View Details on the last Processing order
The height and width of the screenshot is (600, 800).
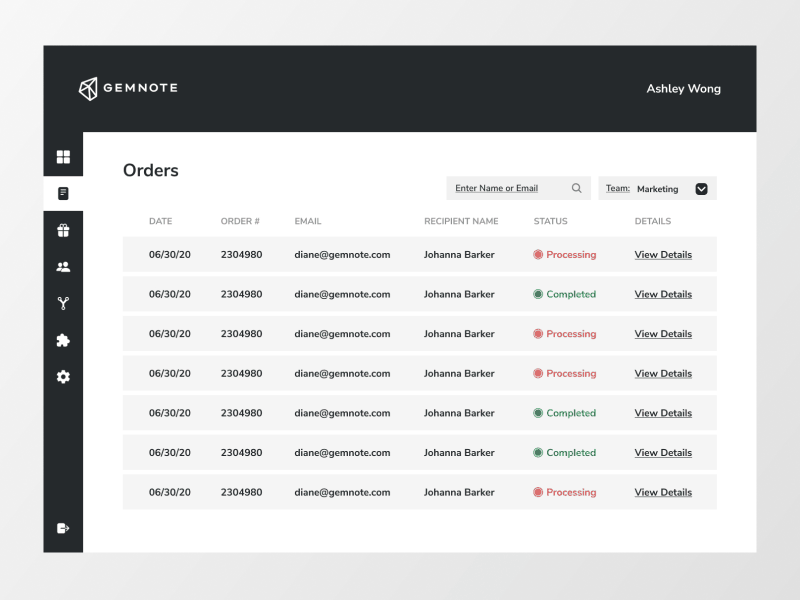(x=662, y=492)
